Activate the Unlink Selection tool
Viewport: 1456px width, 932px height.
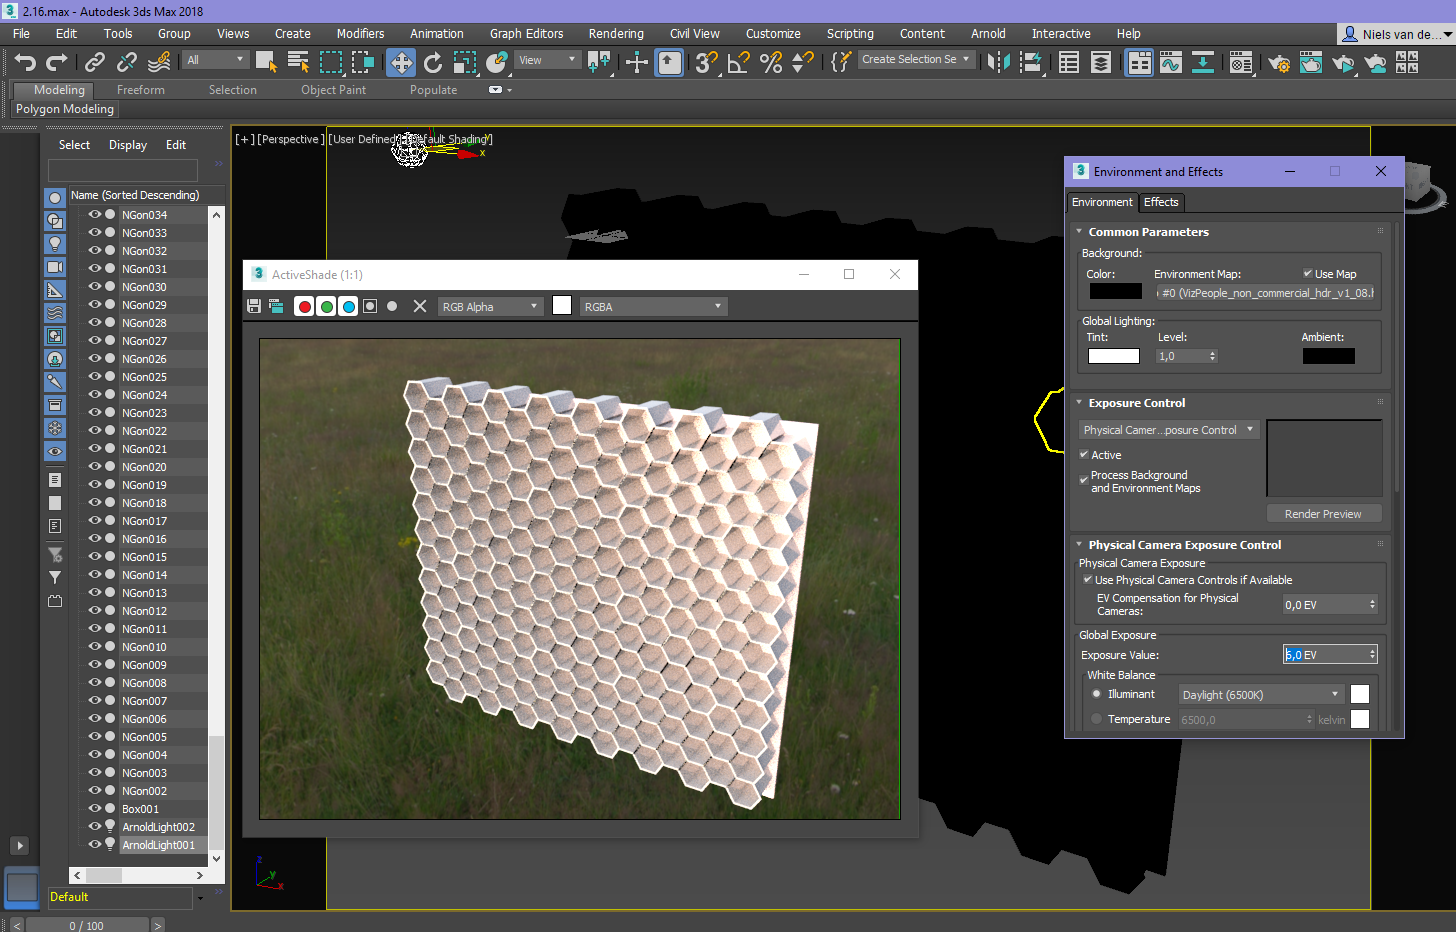(x=127, y=62)
